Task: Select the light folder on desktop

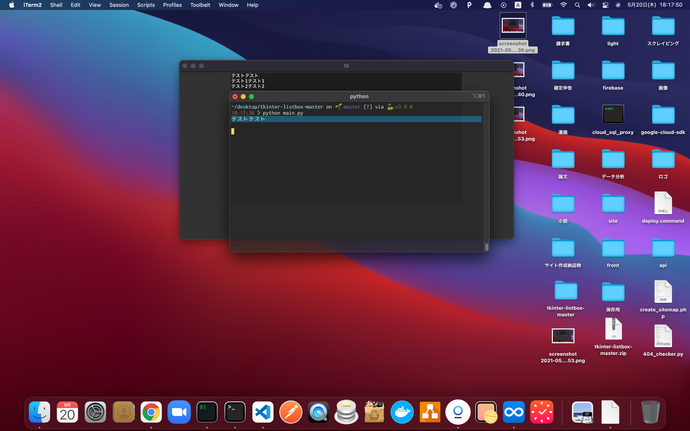Action: [613, 31]
